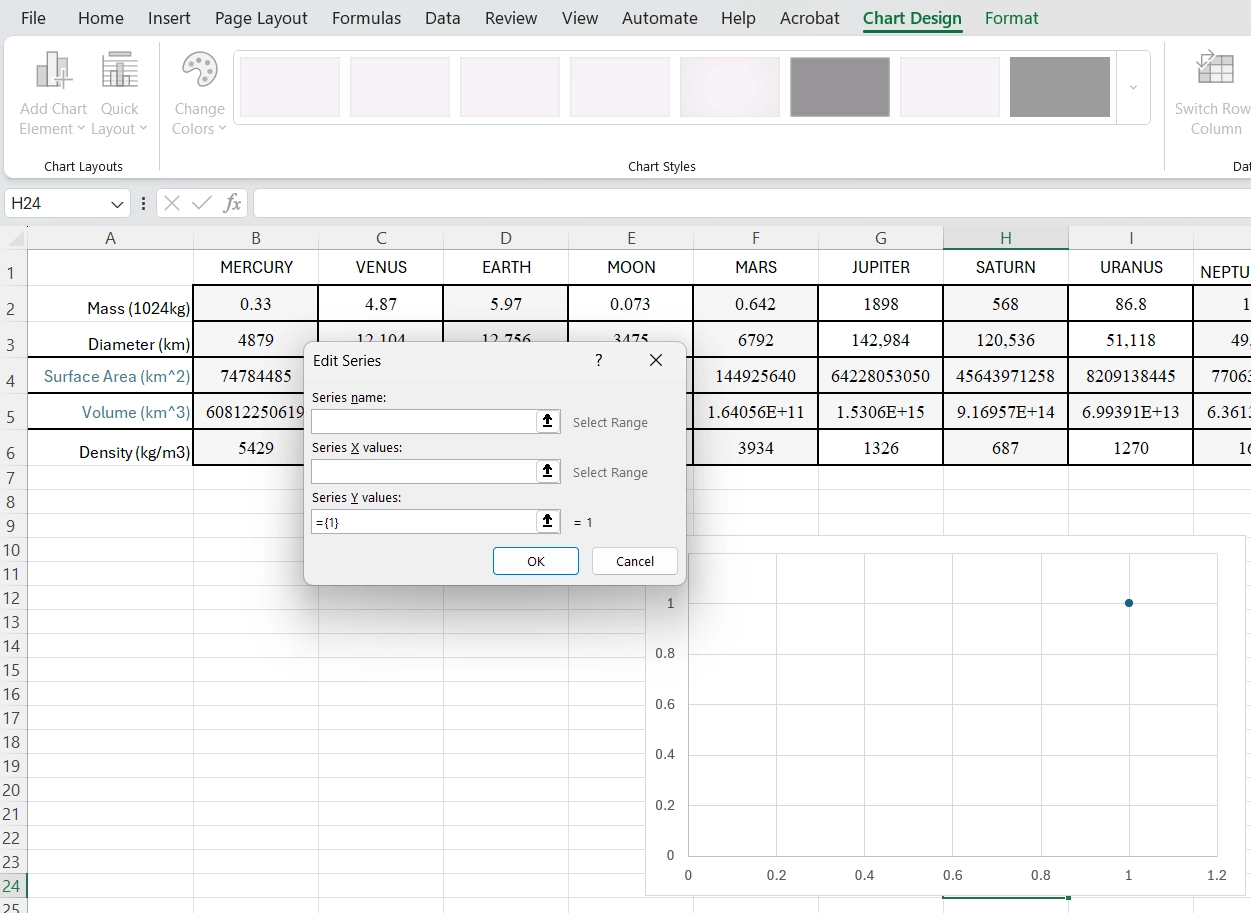Screen dimensions: 1251x913
Task: Close the Edit Series dialog
Action: tap(656, 360)
